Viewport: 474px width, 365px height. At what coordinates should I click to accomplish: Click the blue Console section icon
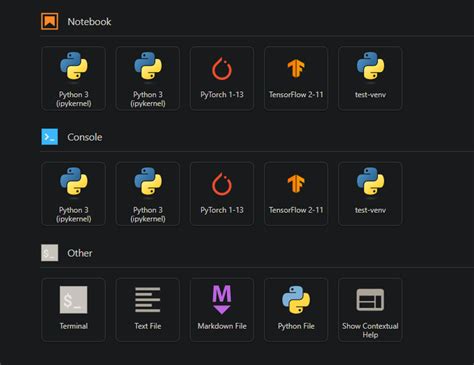click(50, 137)
